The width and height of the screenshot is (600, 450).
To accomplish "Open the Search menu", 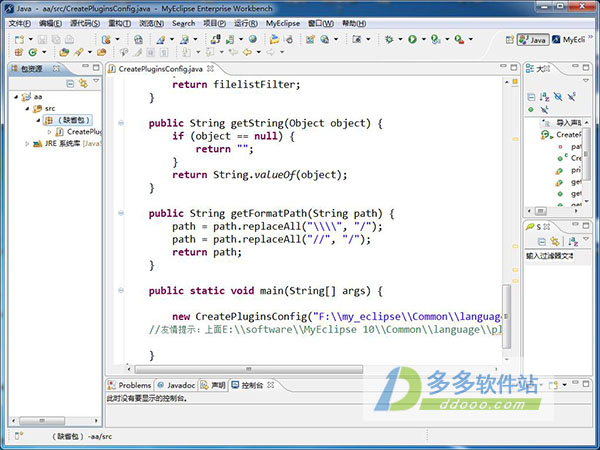I will click(183, 22).
